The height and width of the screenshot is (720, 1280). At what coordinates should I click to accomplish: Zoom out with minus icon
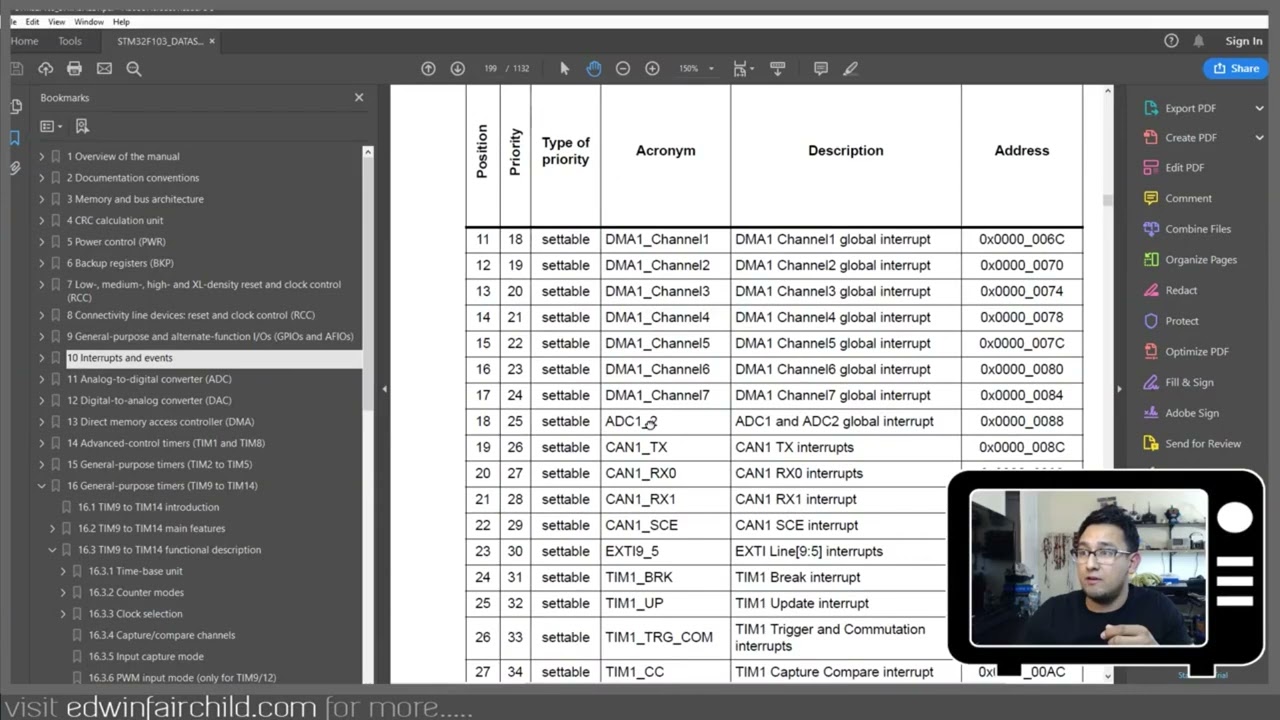click(623, 68)
